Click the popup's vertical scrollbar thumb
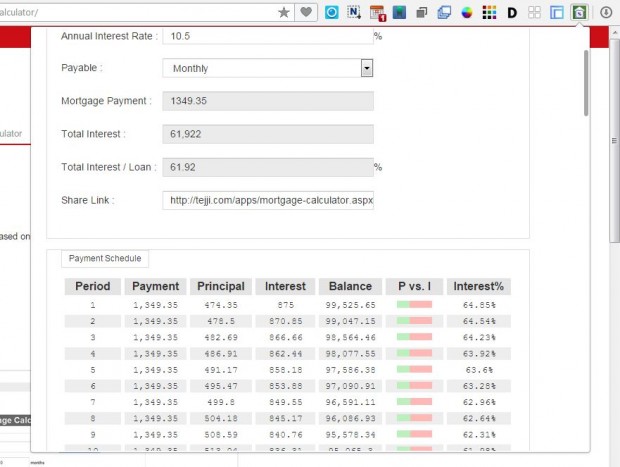This screenshot has width=620, height=467. (x=585, y=85)
